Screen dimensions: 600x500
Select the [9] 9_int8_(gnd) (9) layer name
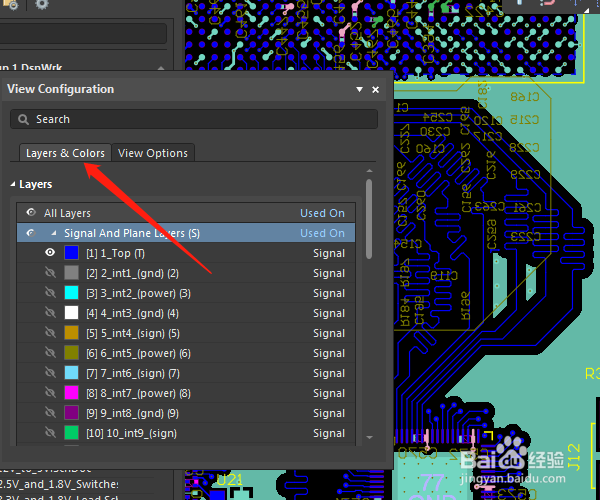pyautogui.click(x=132, y=413)
